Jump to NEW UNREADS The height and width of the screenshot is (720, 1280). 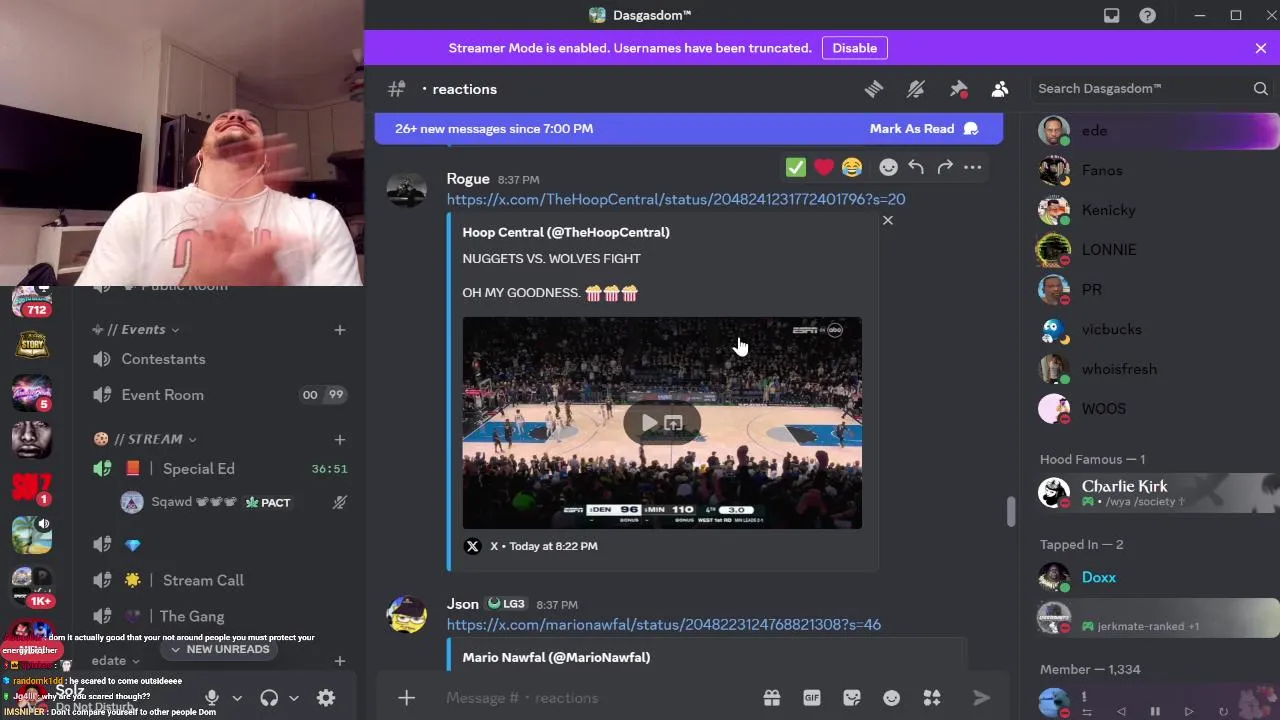point(220,649)
